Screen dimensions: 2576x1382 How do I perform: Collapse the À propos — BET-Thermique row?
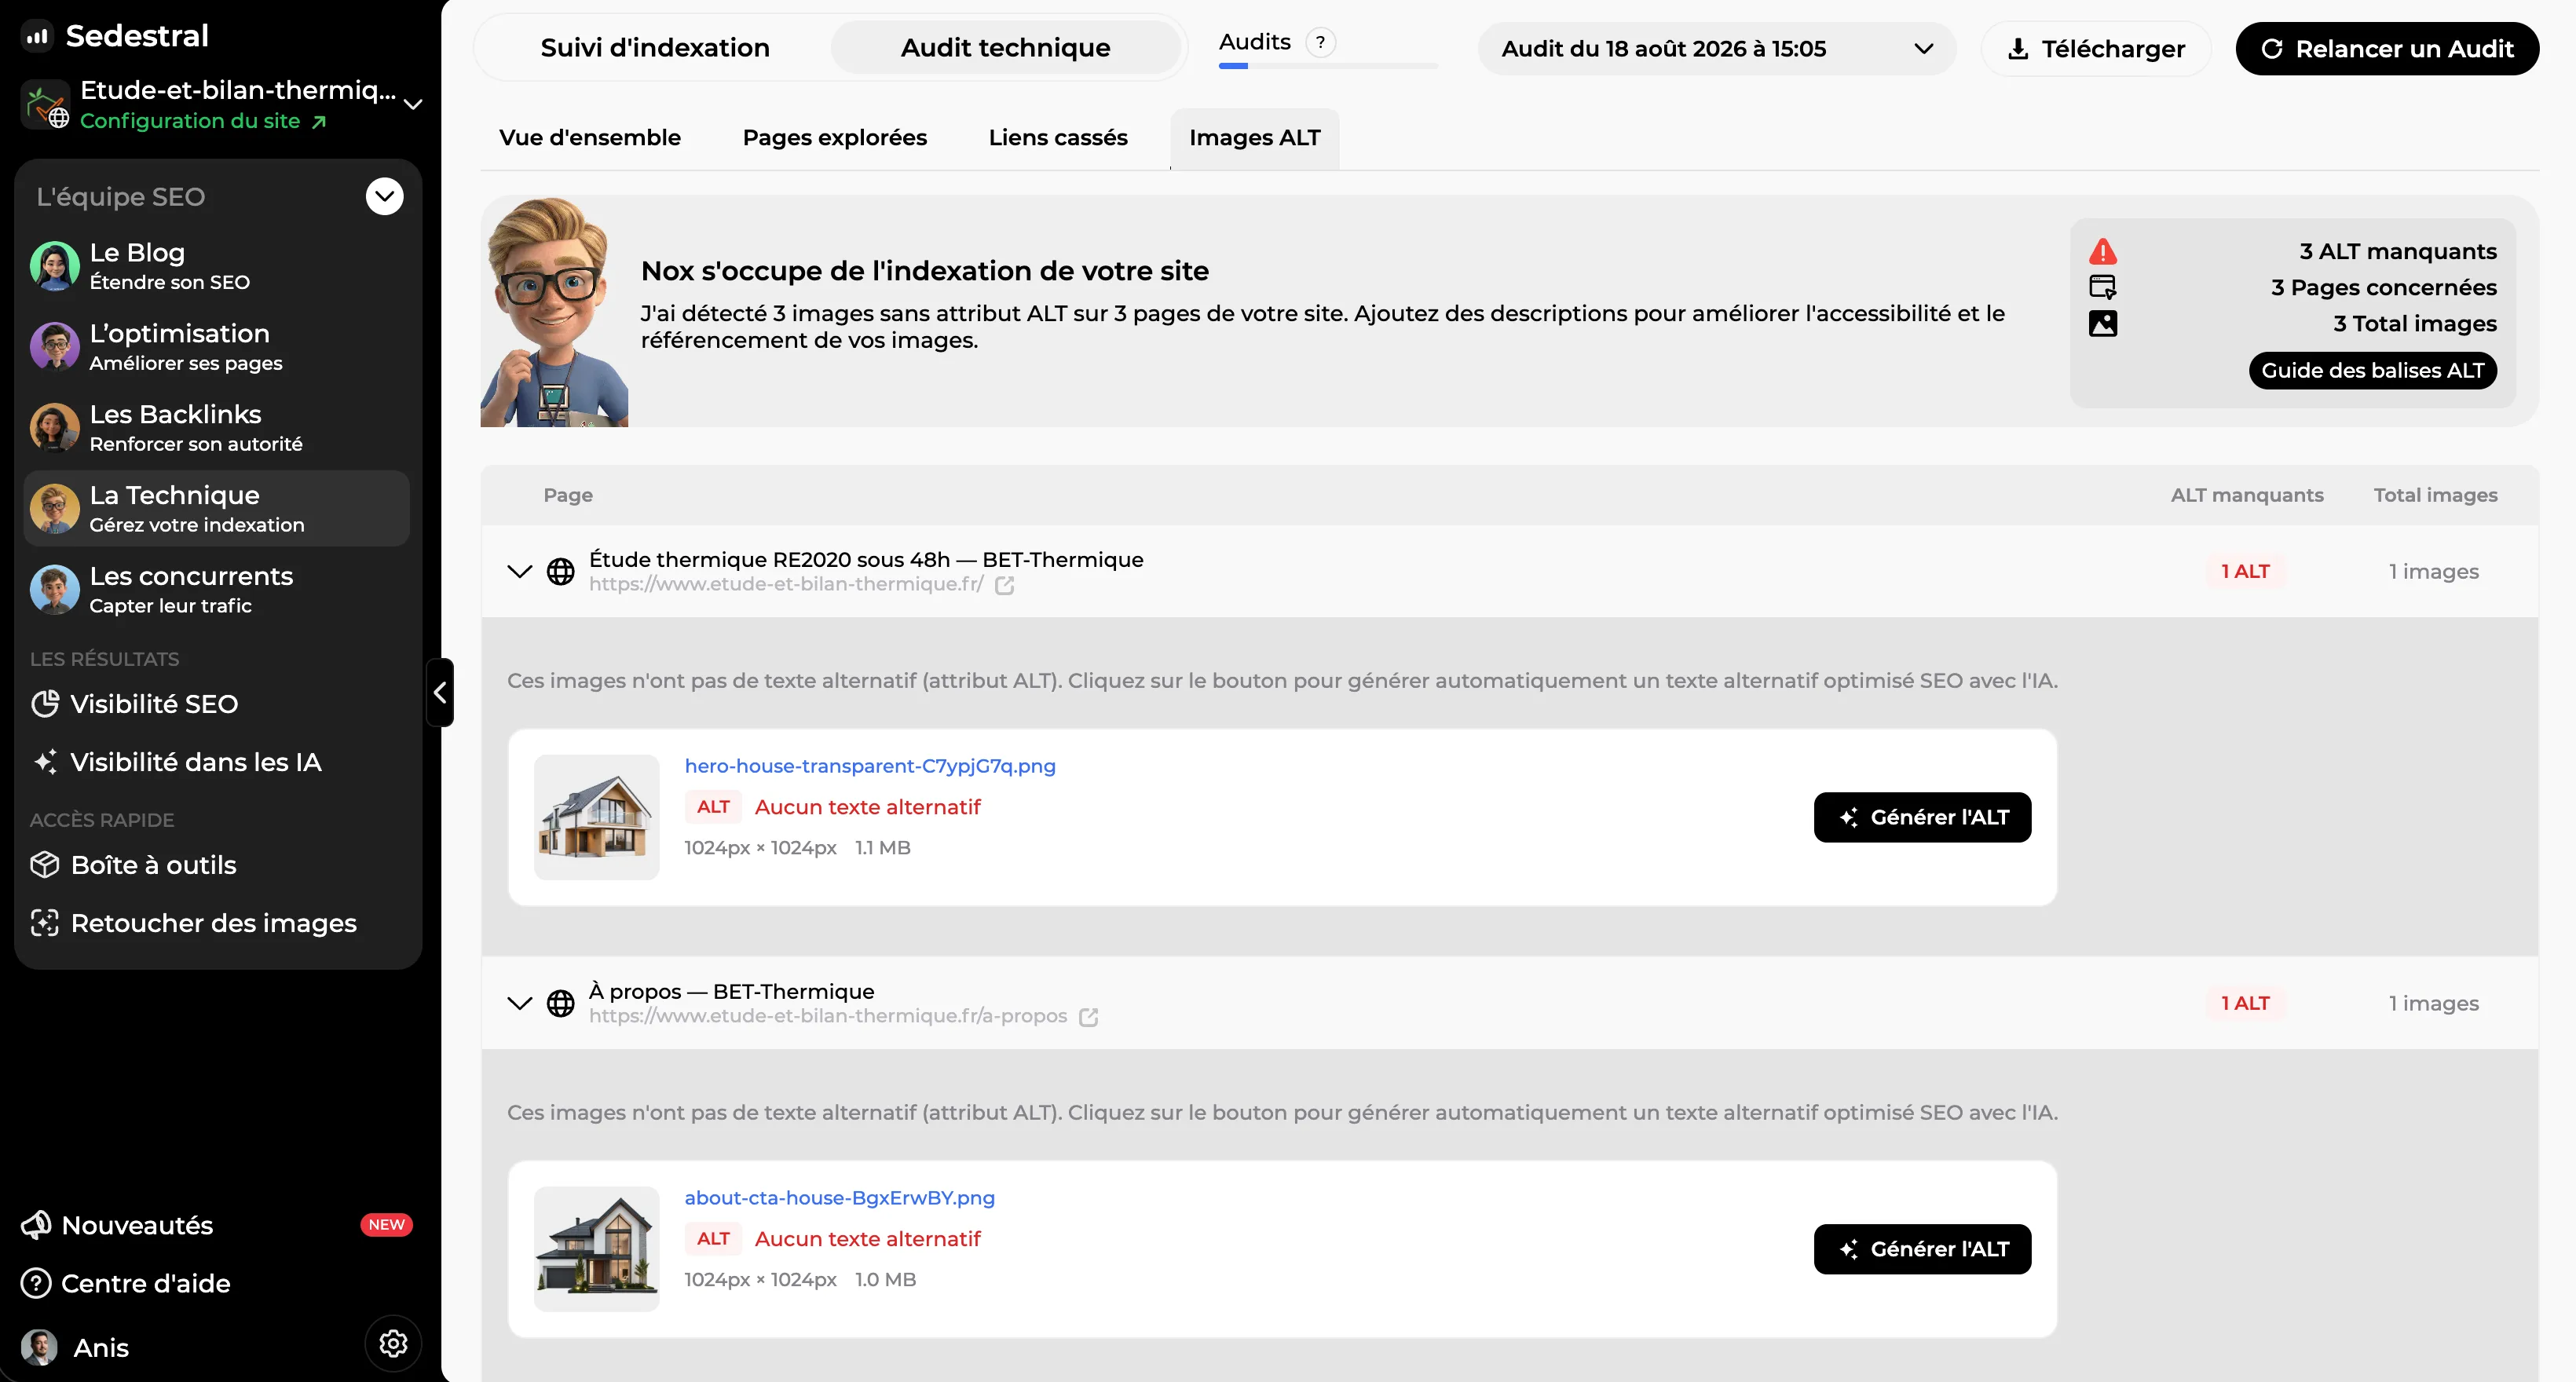(519, 1003)
